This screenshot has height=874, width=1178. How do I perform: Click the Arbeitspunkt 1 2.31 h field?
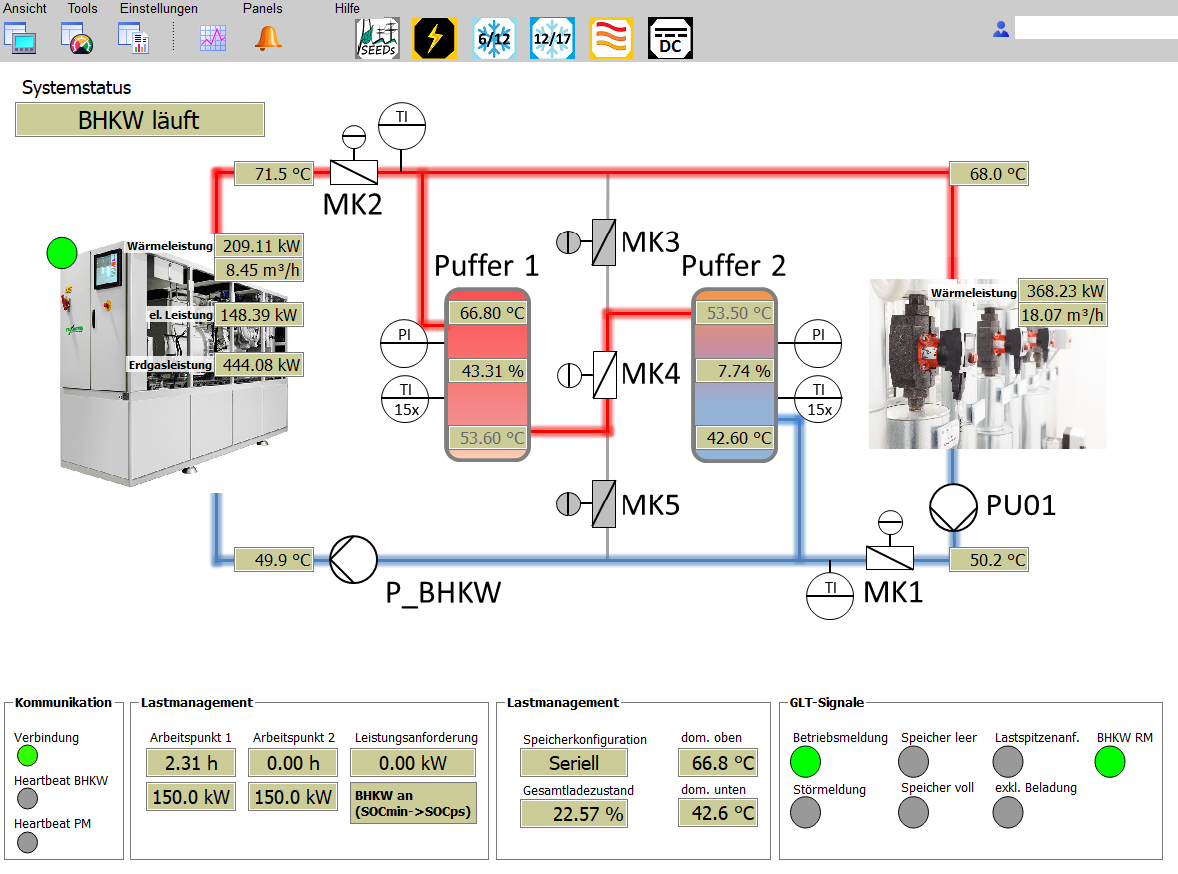(x=191, y=763)
